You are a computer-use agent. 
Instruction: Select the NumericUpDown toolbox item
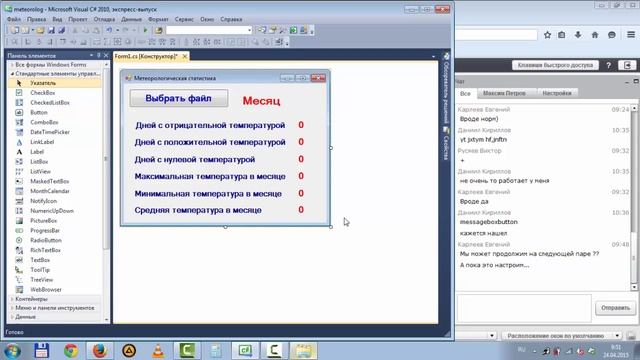52,211
